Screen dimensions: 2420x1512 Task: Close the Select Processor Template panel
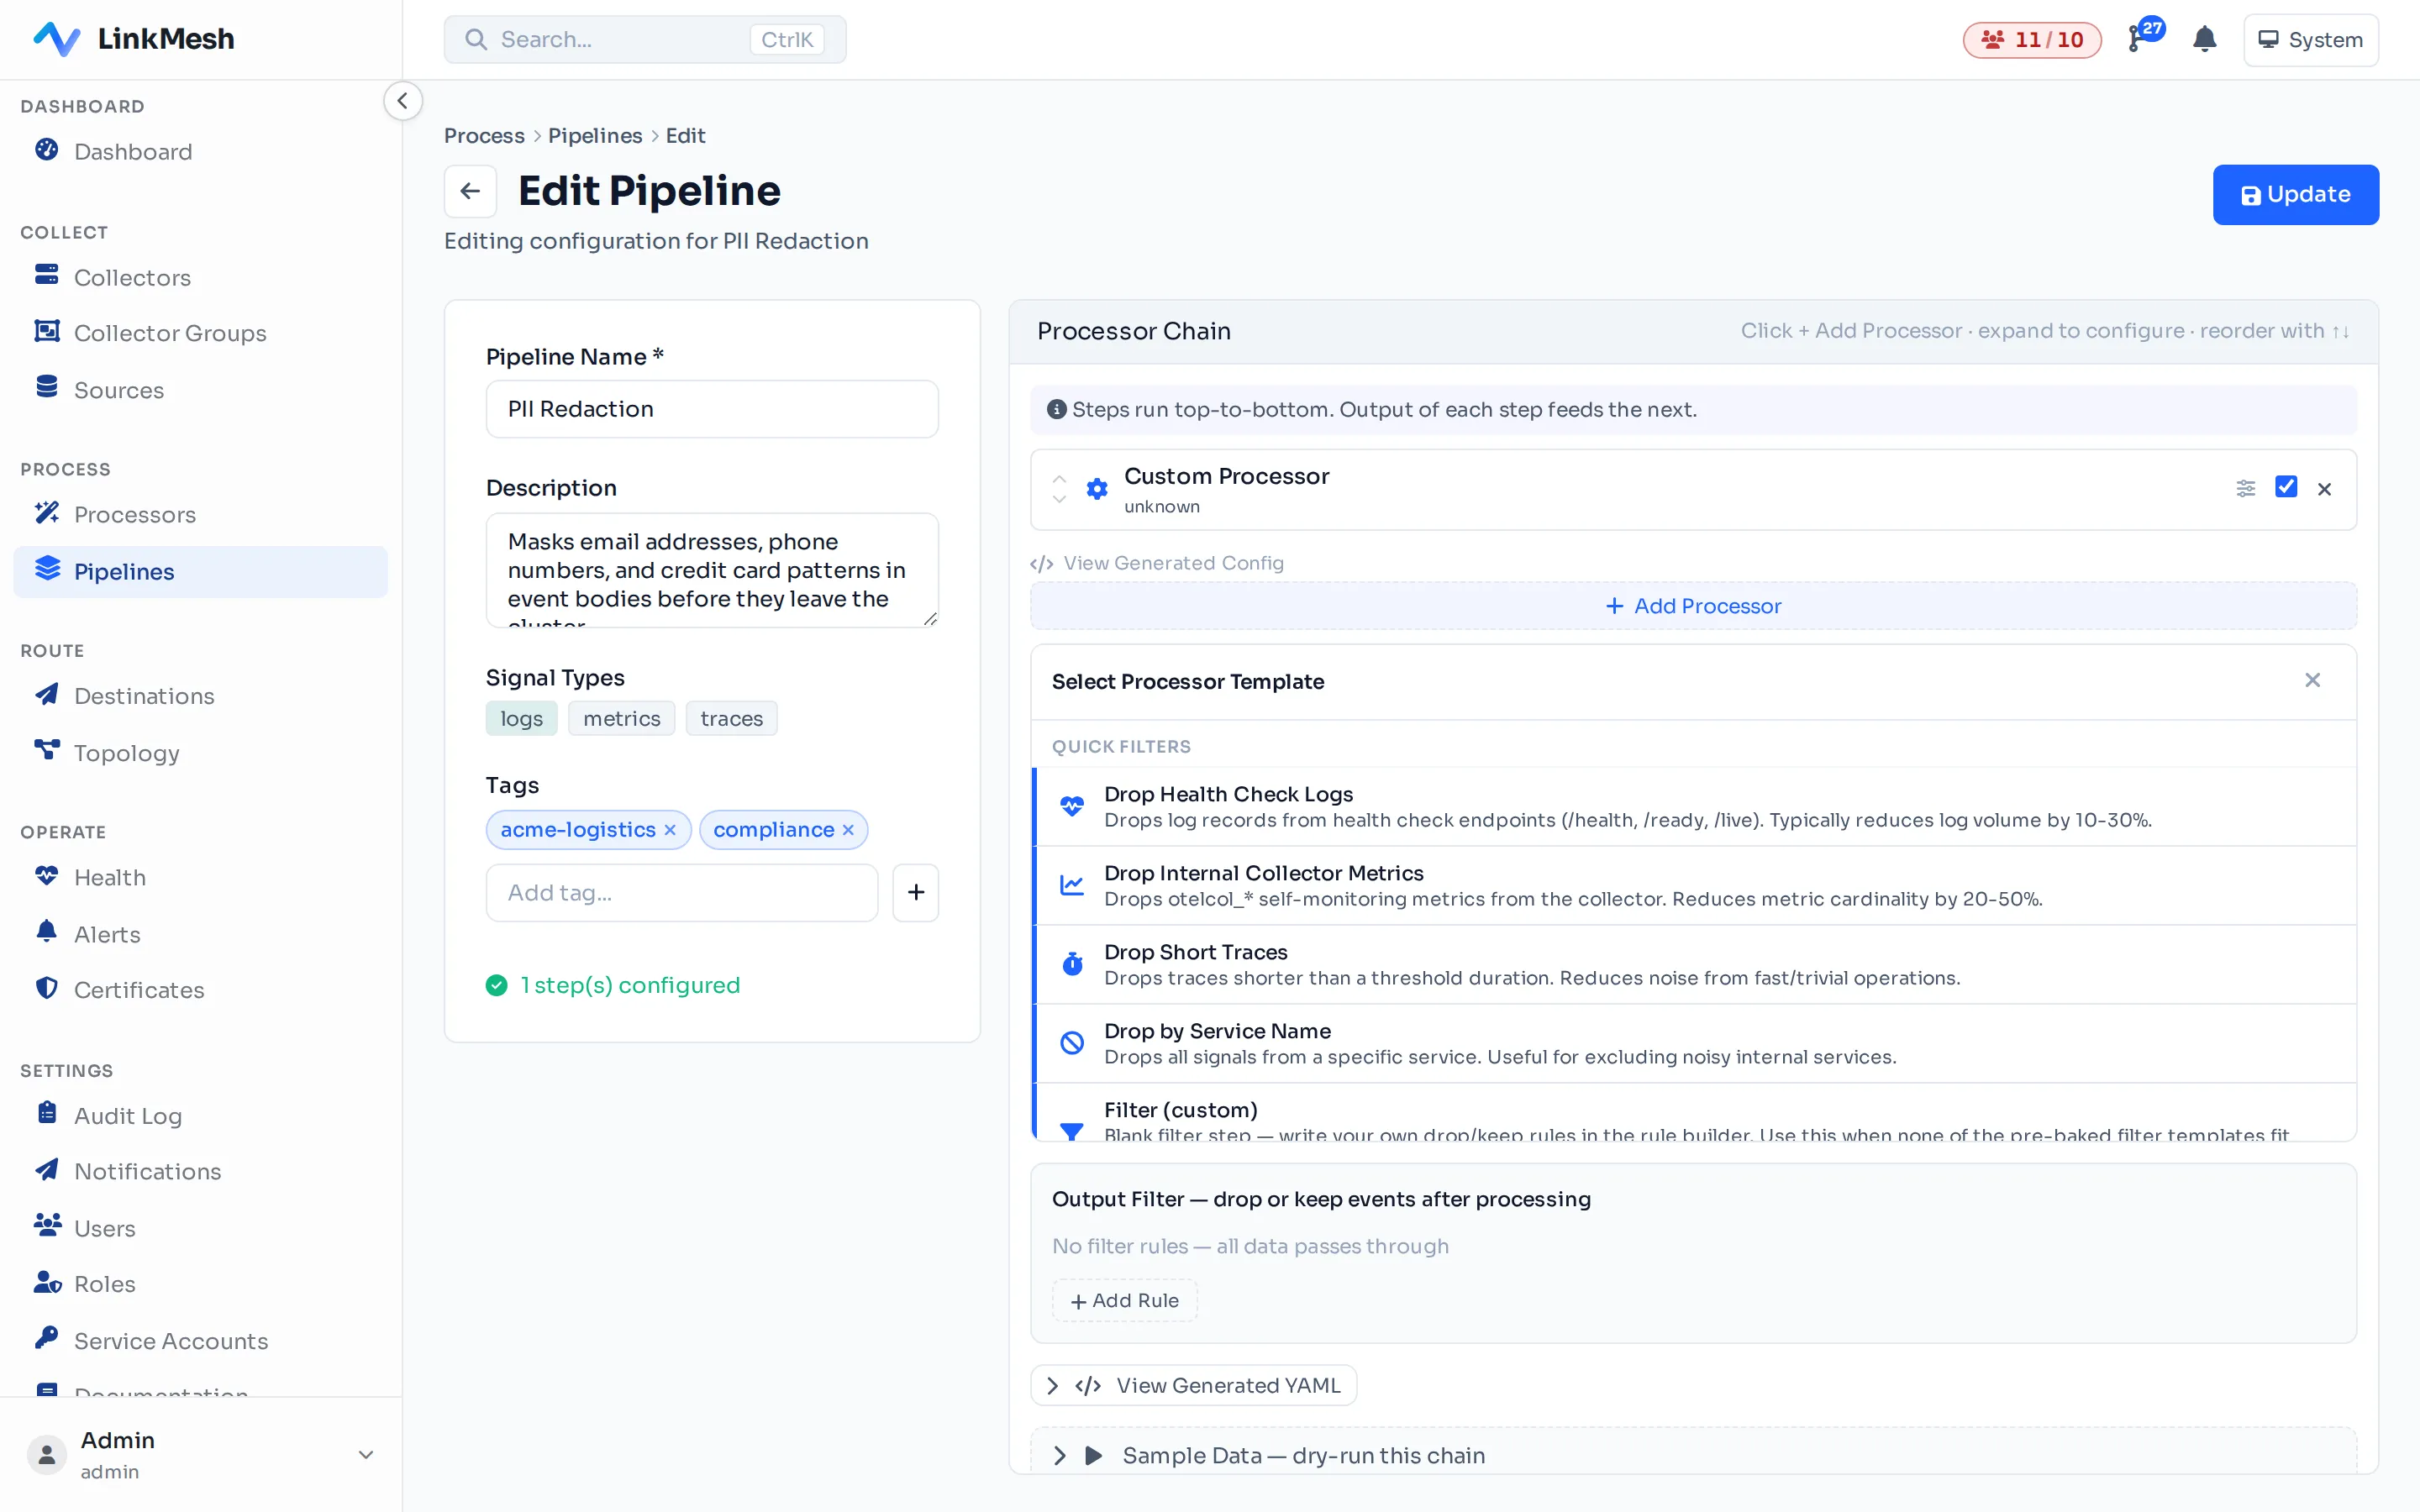point(2312,680)
